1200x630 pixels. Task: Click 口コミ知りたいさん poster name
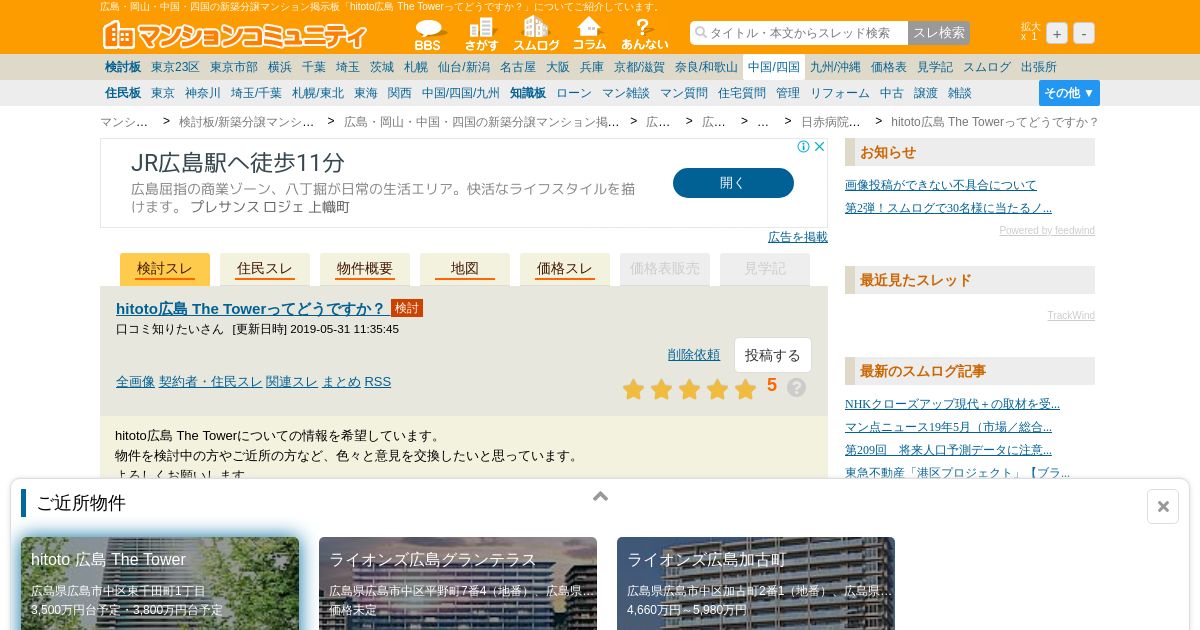coord(170,329)
